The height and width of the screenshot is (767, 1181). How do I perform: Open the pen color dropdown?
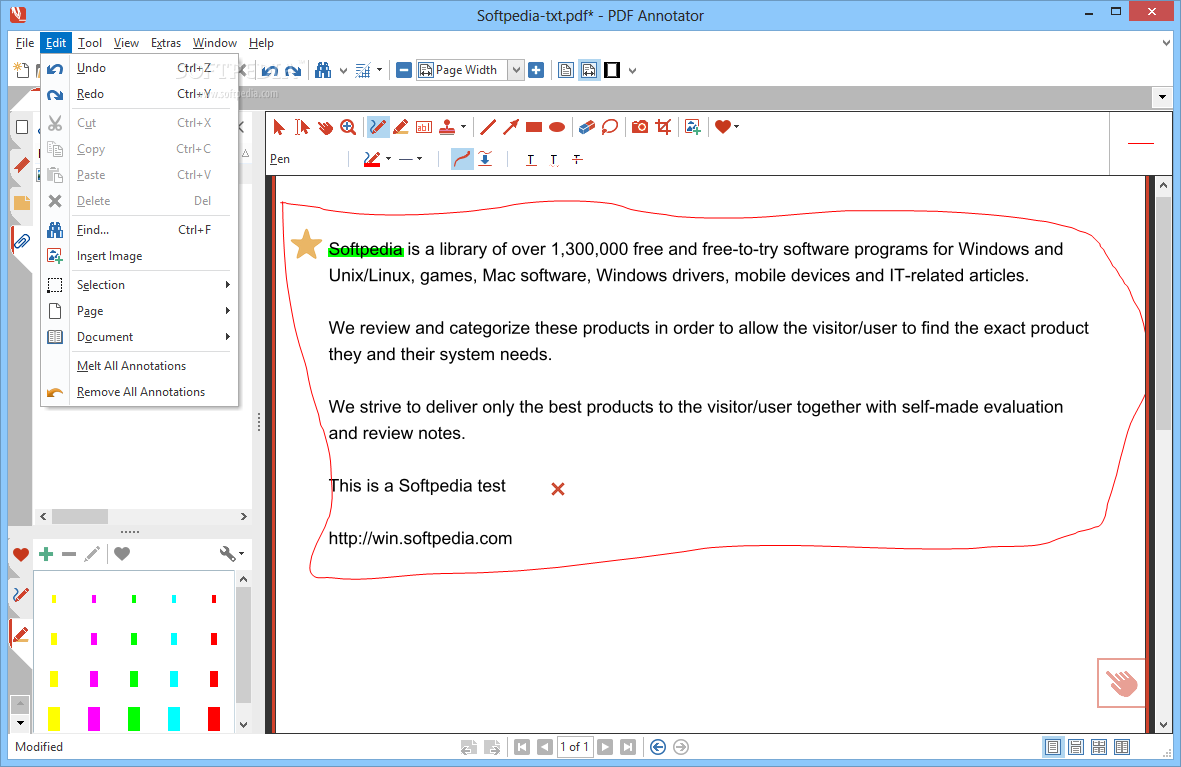(389, 159)
